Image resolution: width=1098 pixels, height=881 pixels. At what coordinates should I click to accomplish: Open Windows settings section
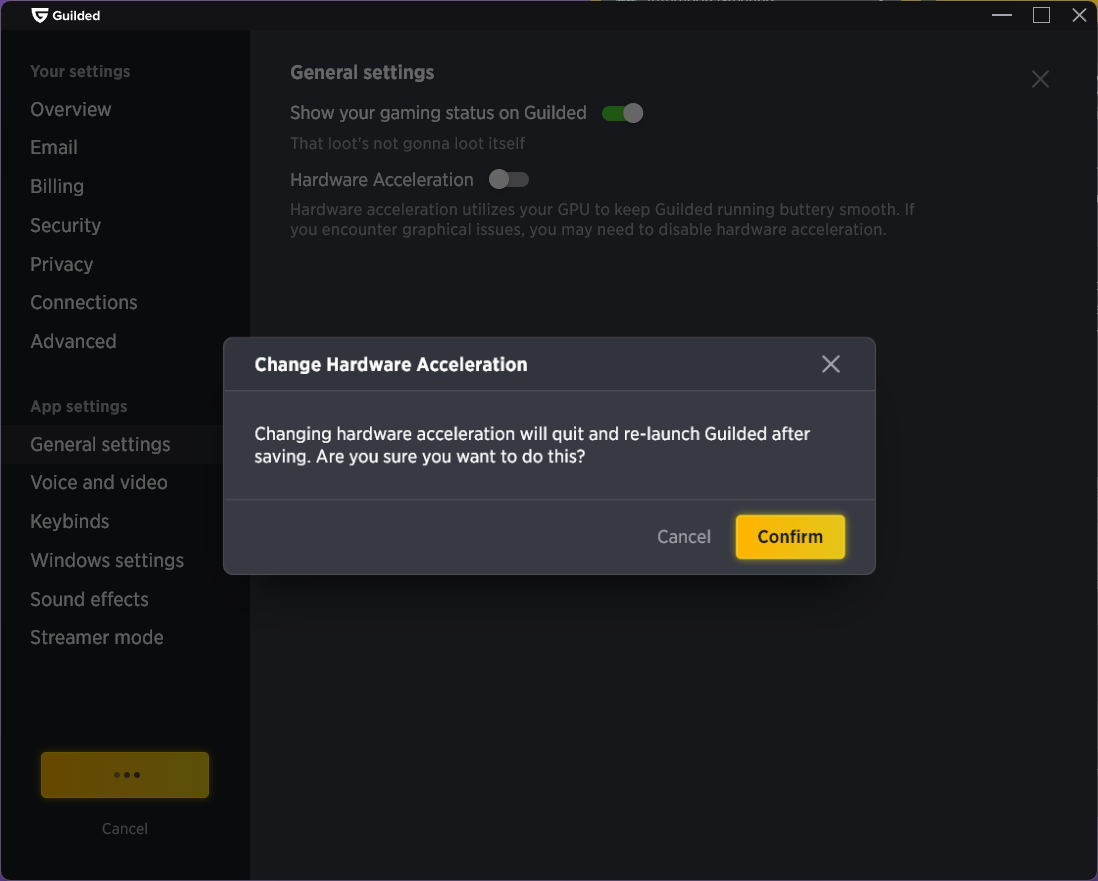click(x=107, y=560)
